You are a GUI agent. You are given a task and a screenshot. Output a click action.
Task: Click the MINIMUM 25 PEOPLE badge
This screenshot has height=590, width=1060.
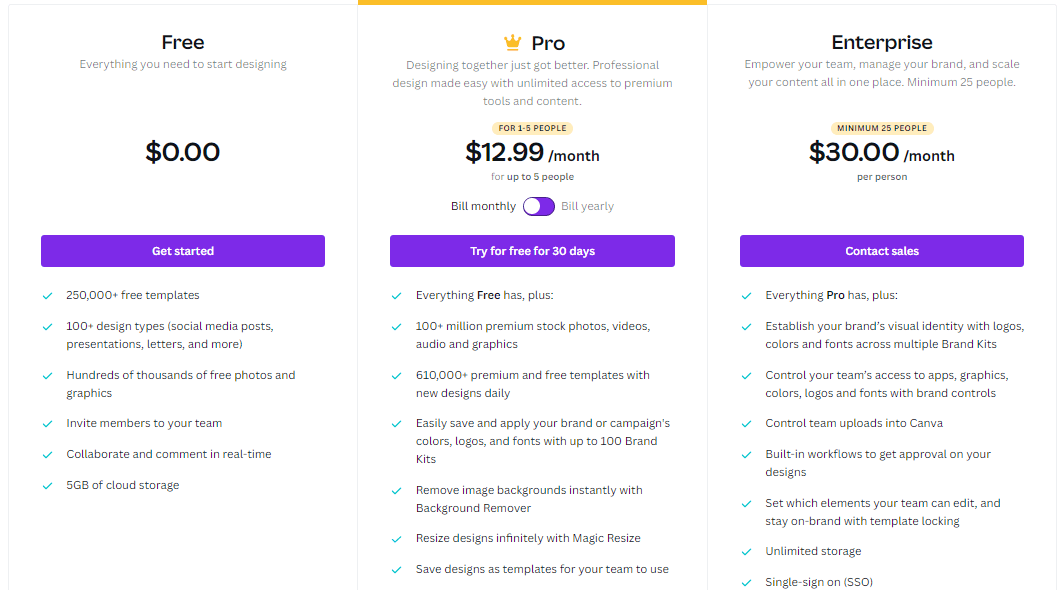(x=882, y=128)
